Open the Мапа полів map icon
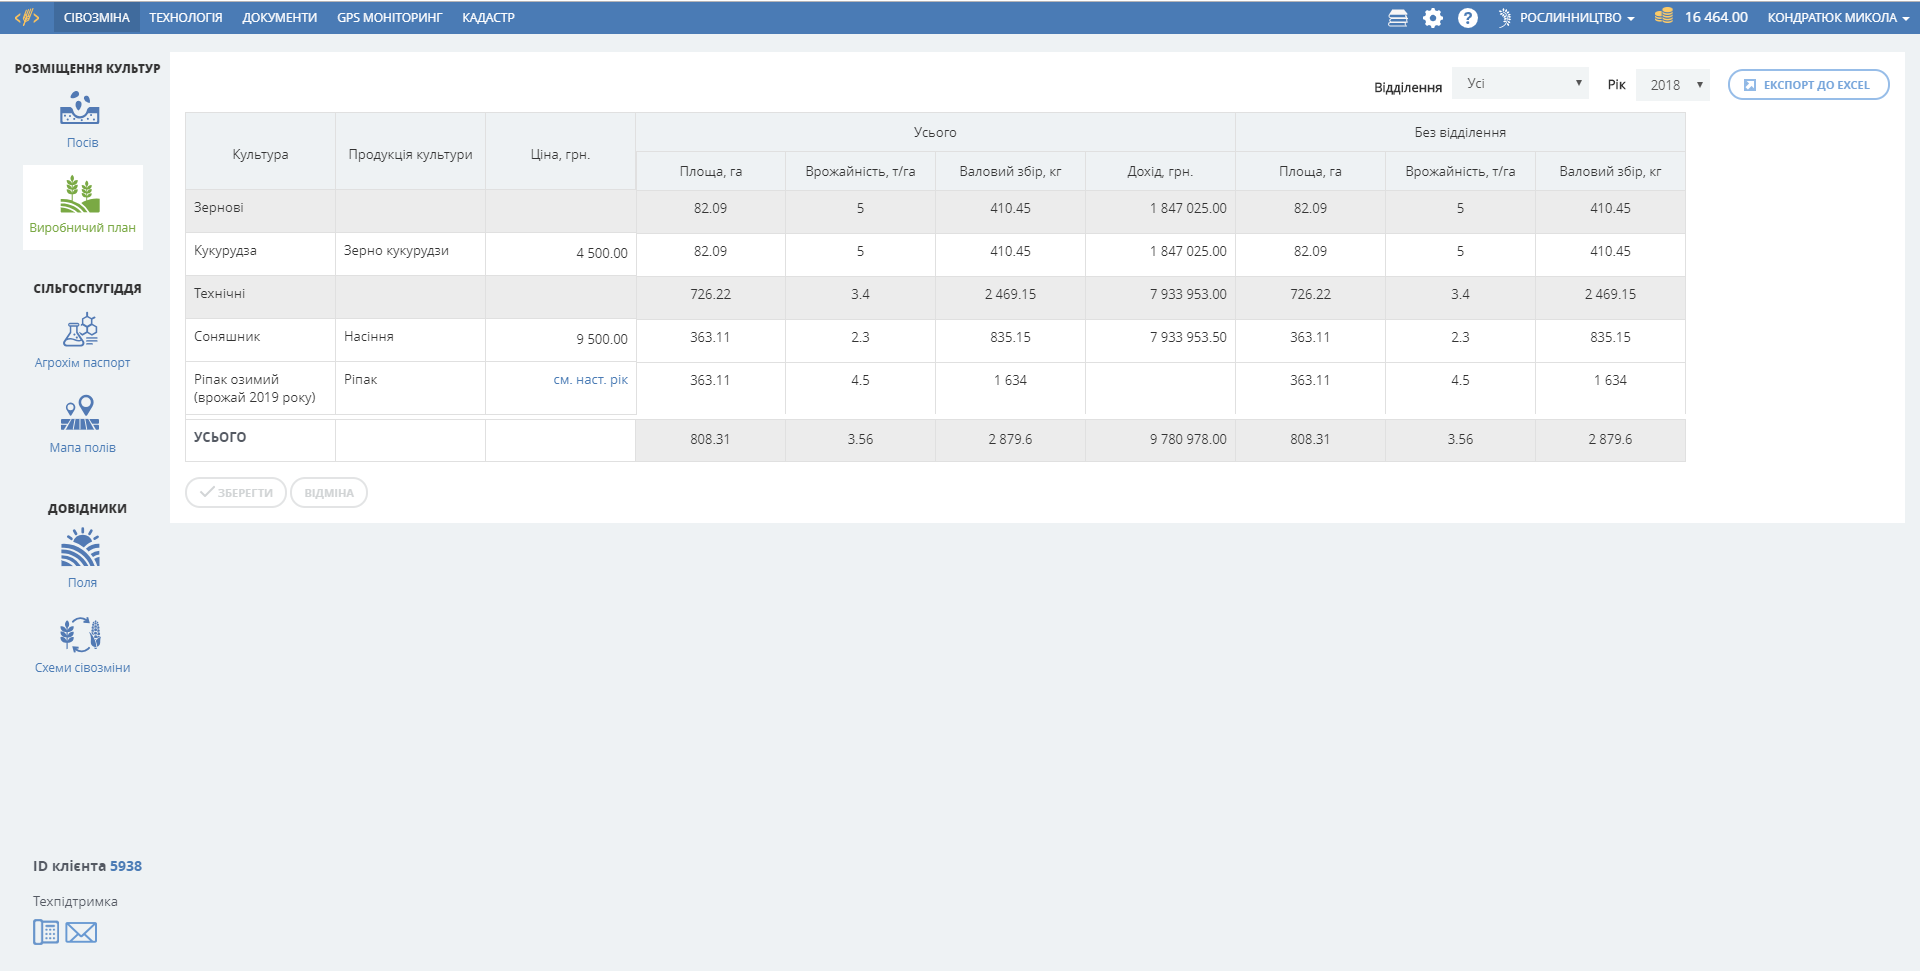This screenshot has height=971, width=1920. pyautogui.click(x=80, y=413)
